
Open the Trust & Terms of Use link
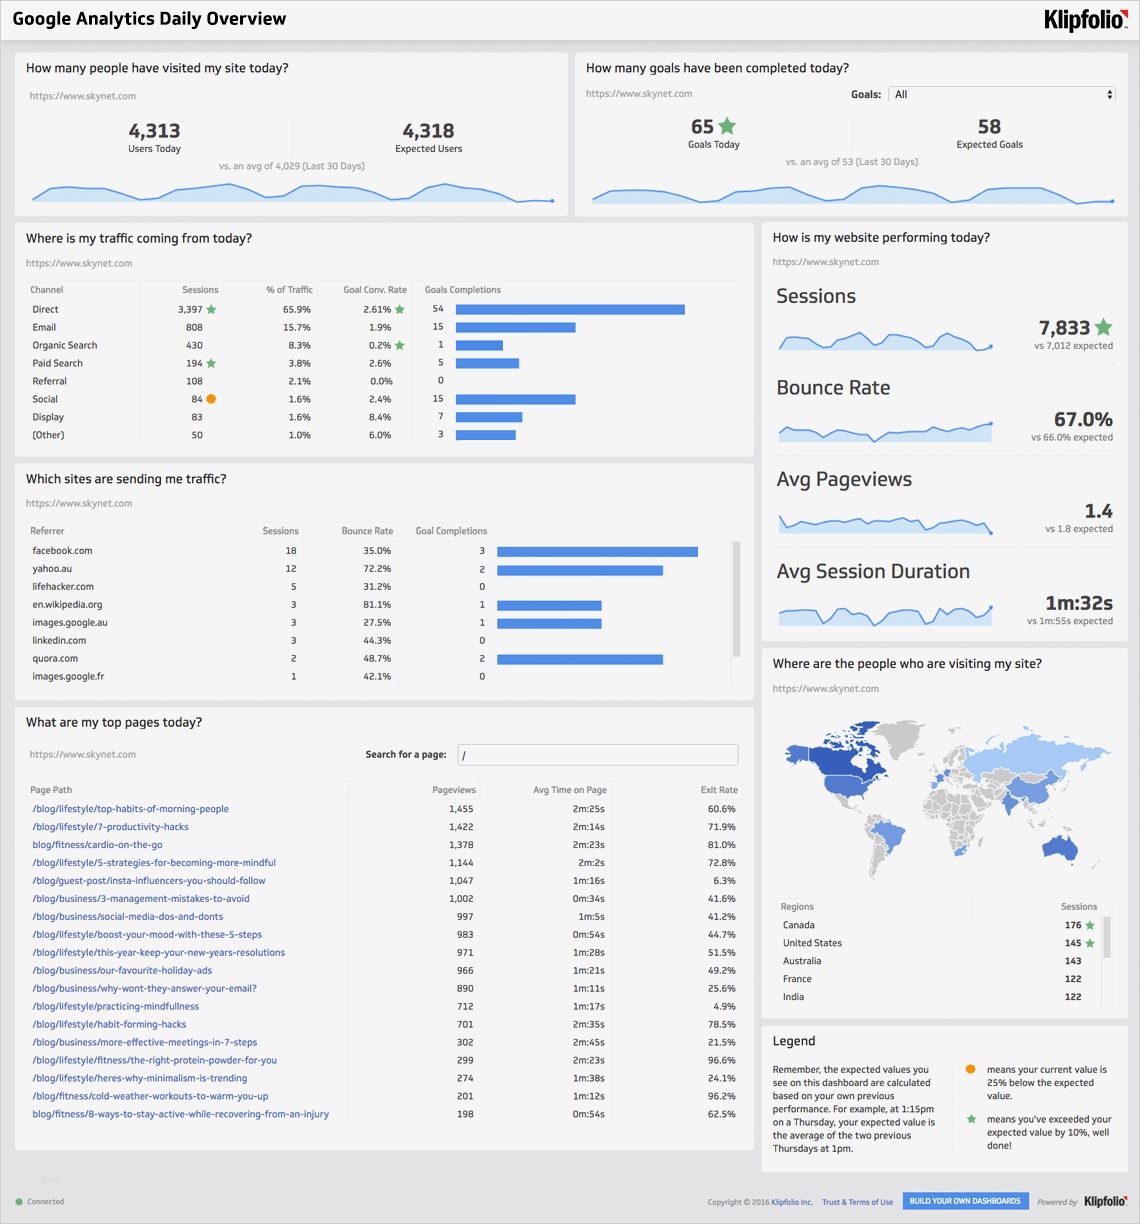click(x=856, y=1201)
